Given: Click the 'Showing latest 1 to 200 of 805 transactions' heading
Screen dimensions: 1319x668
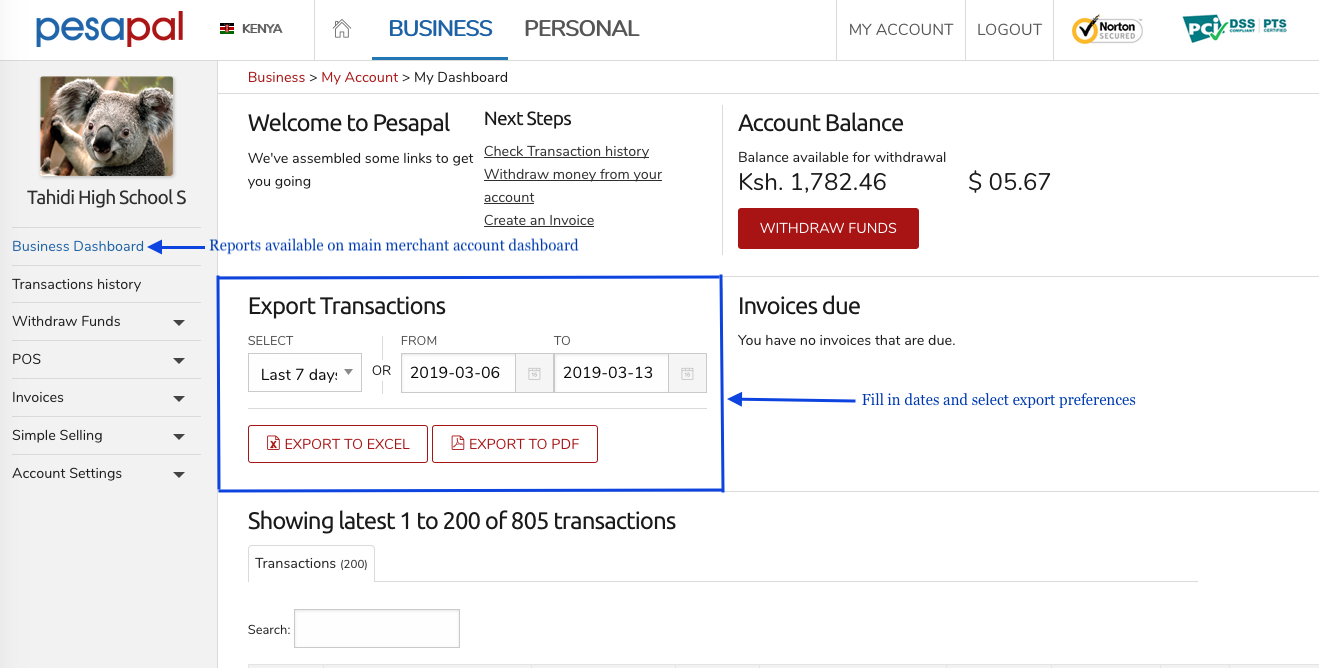Looking at the screenshot, I should [x=462, y=521].
